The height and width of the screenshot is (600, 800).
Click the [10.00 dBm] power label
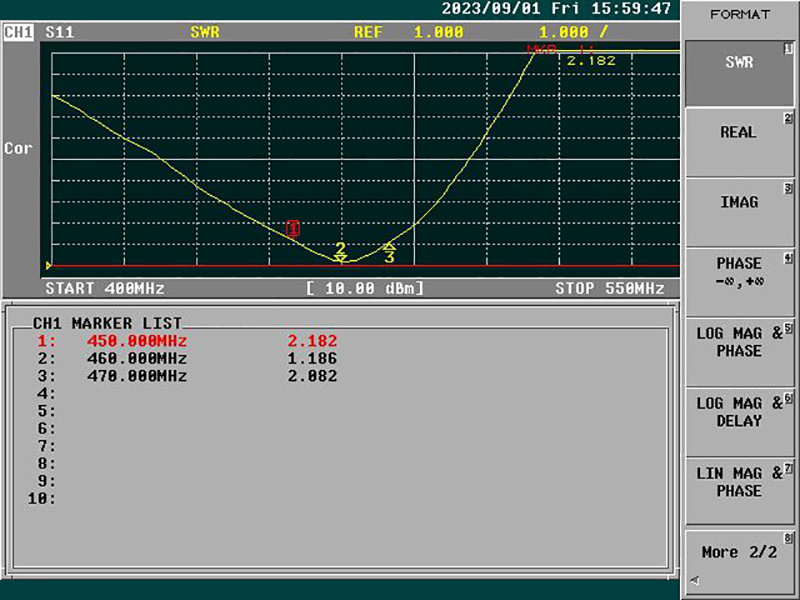click(x=365, y=288)
